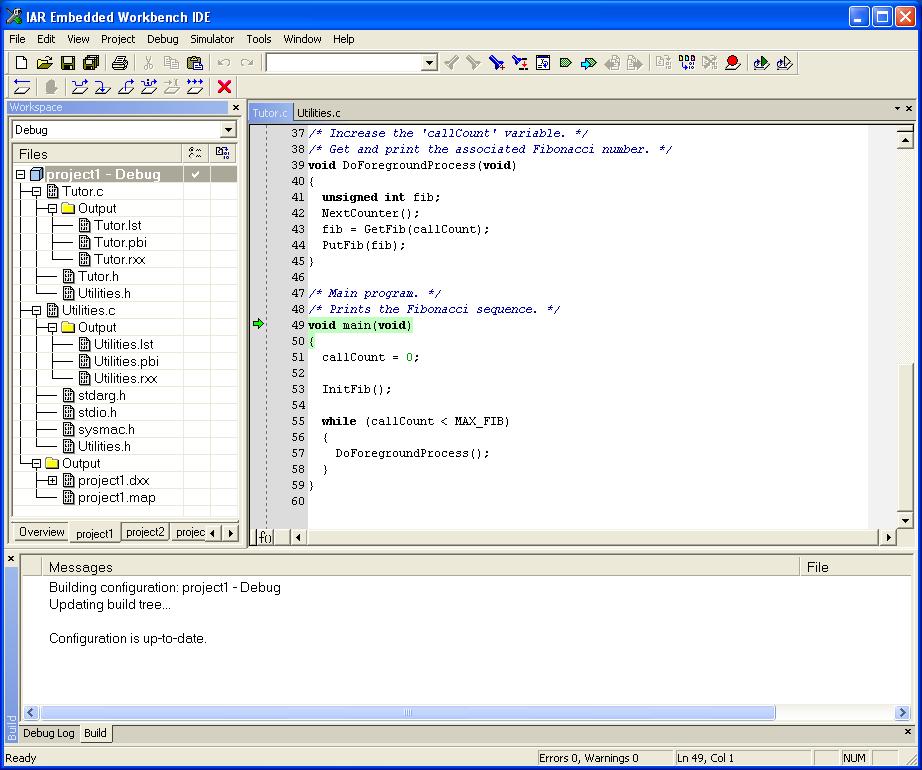Toggle a bookmark with the green tag icon

click(x=566, y=63)
